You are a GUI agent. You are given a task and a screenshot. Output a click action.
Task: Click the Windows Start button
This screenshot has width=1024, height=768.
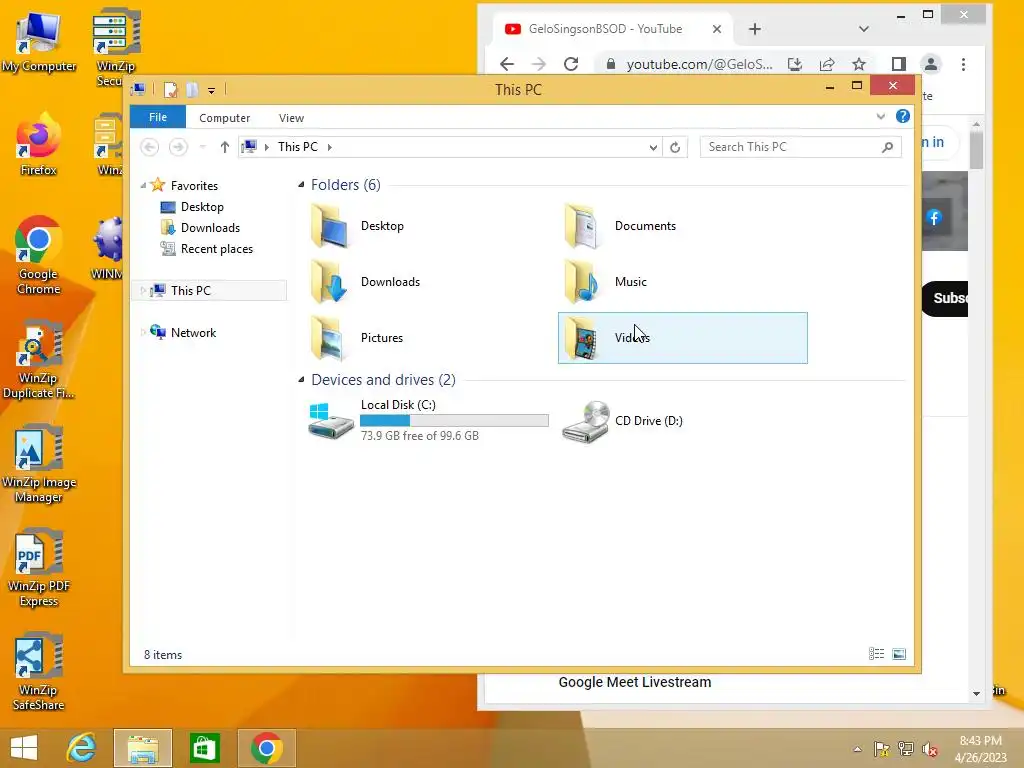click(x=24, y=748)
